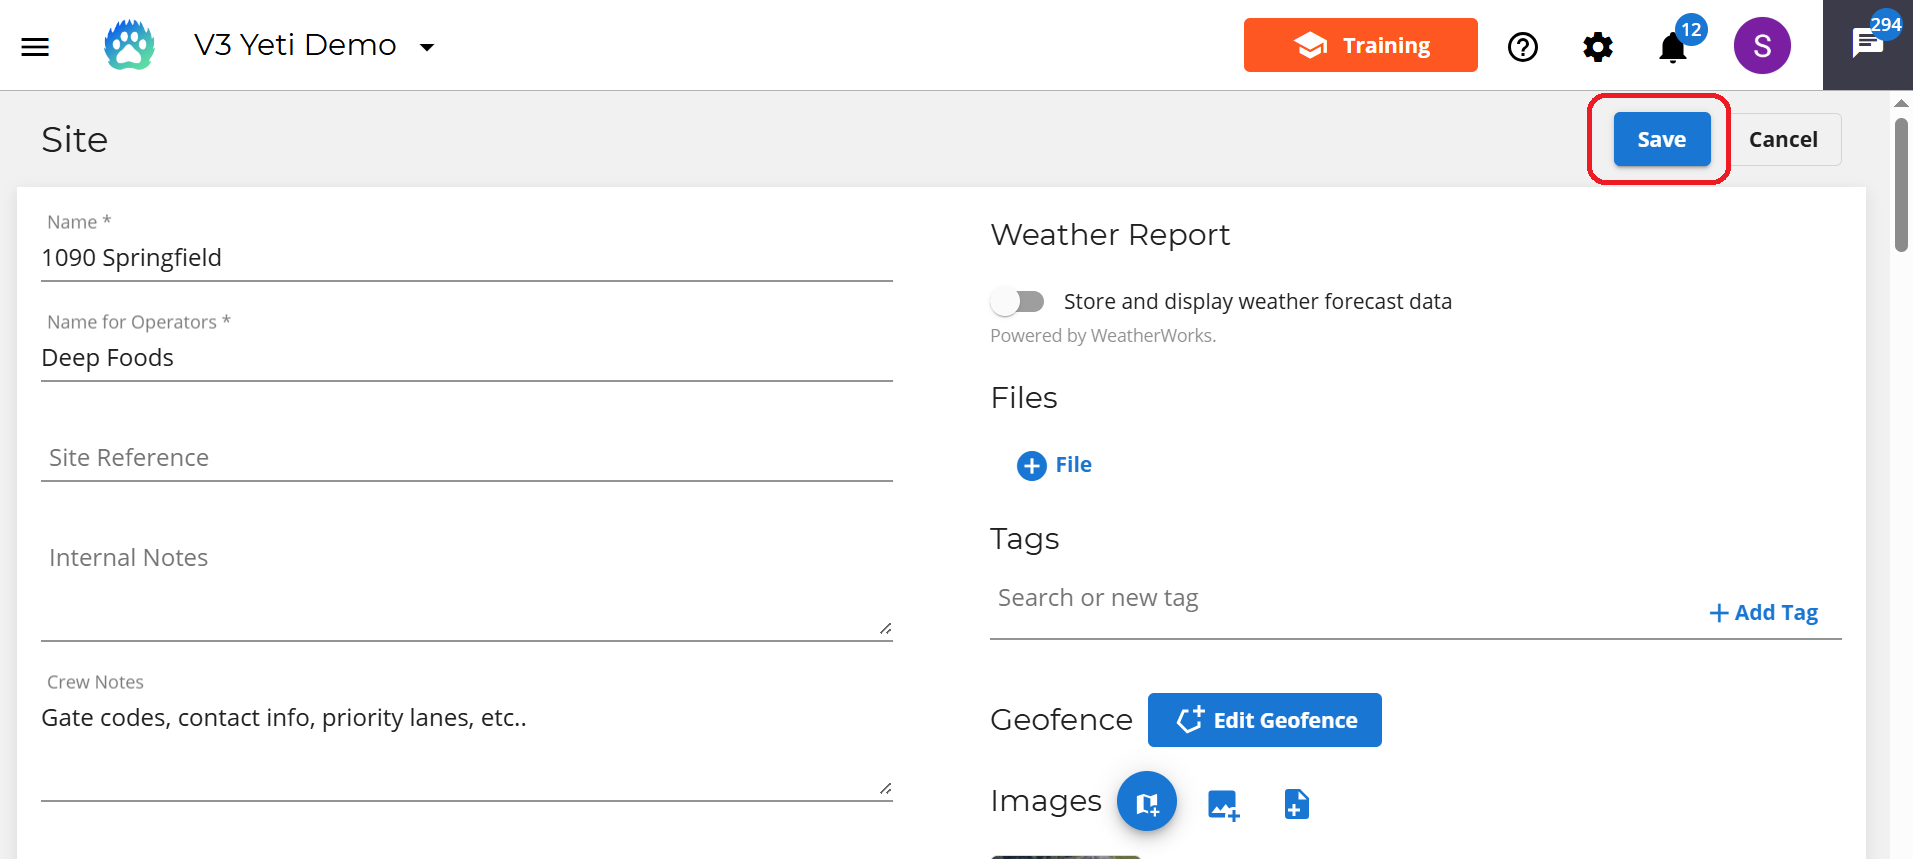Click the add map image icon

(x=1146, y=802)
